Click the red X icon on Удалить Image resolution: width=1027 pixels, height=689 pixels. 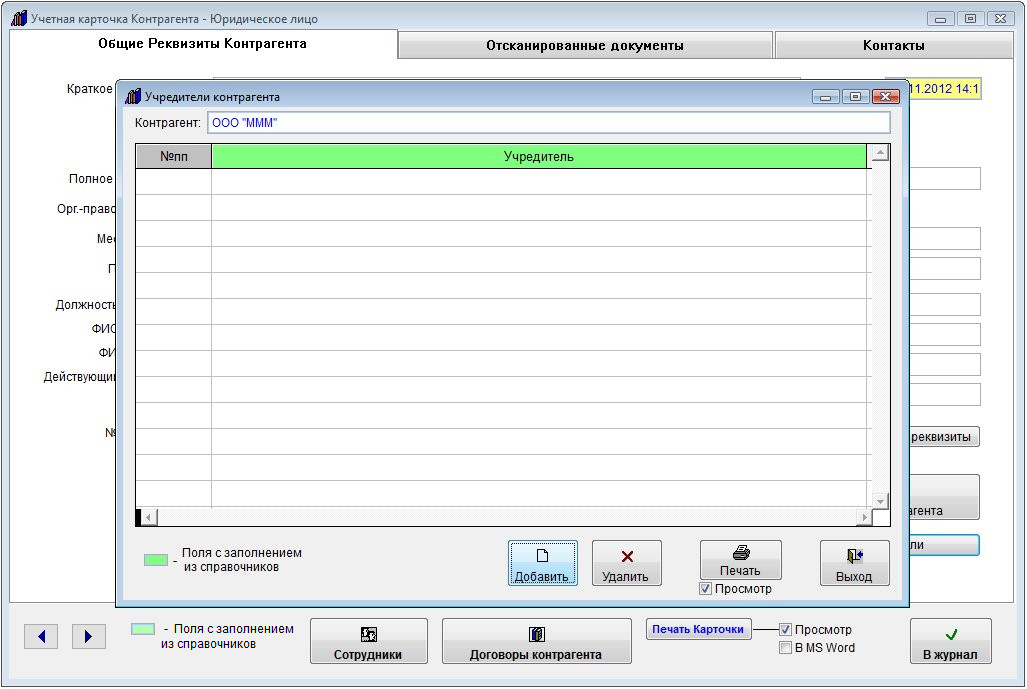pos(627,556)
